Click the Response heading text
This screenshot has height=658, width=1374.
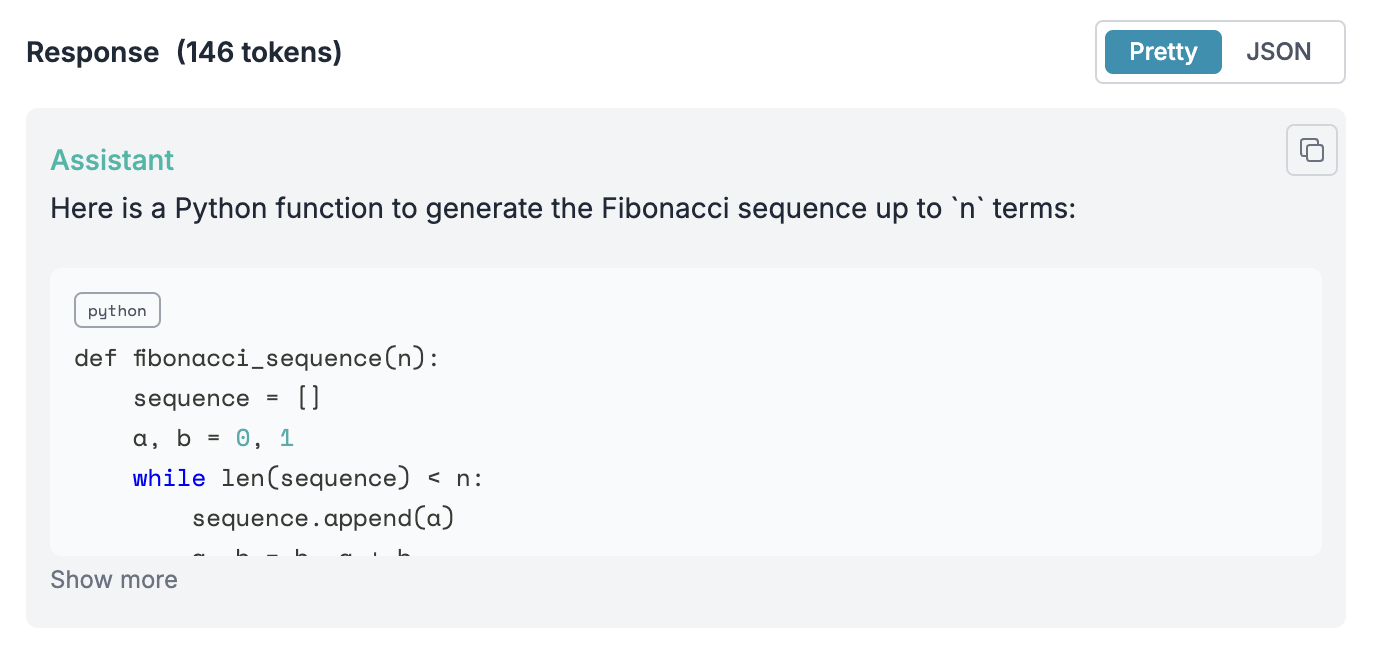pyautogui.click(x=92, y=52)
